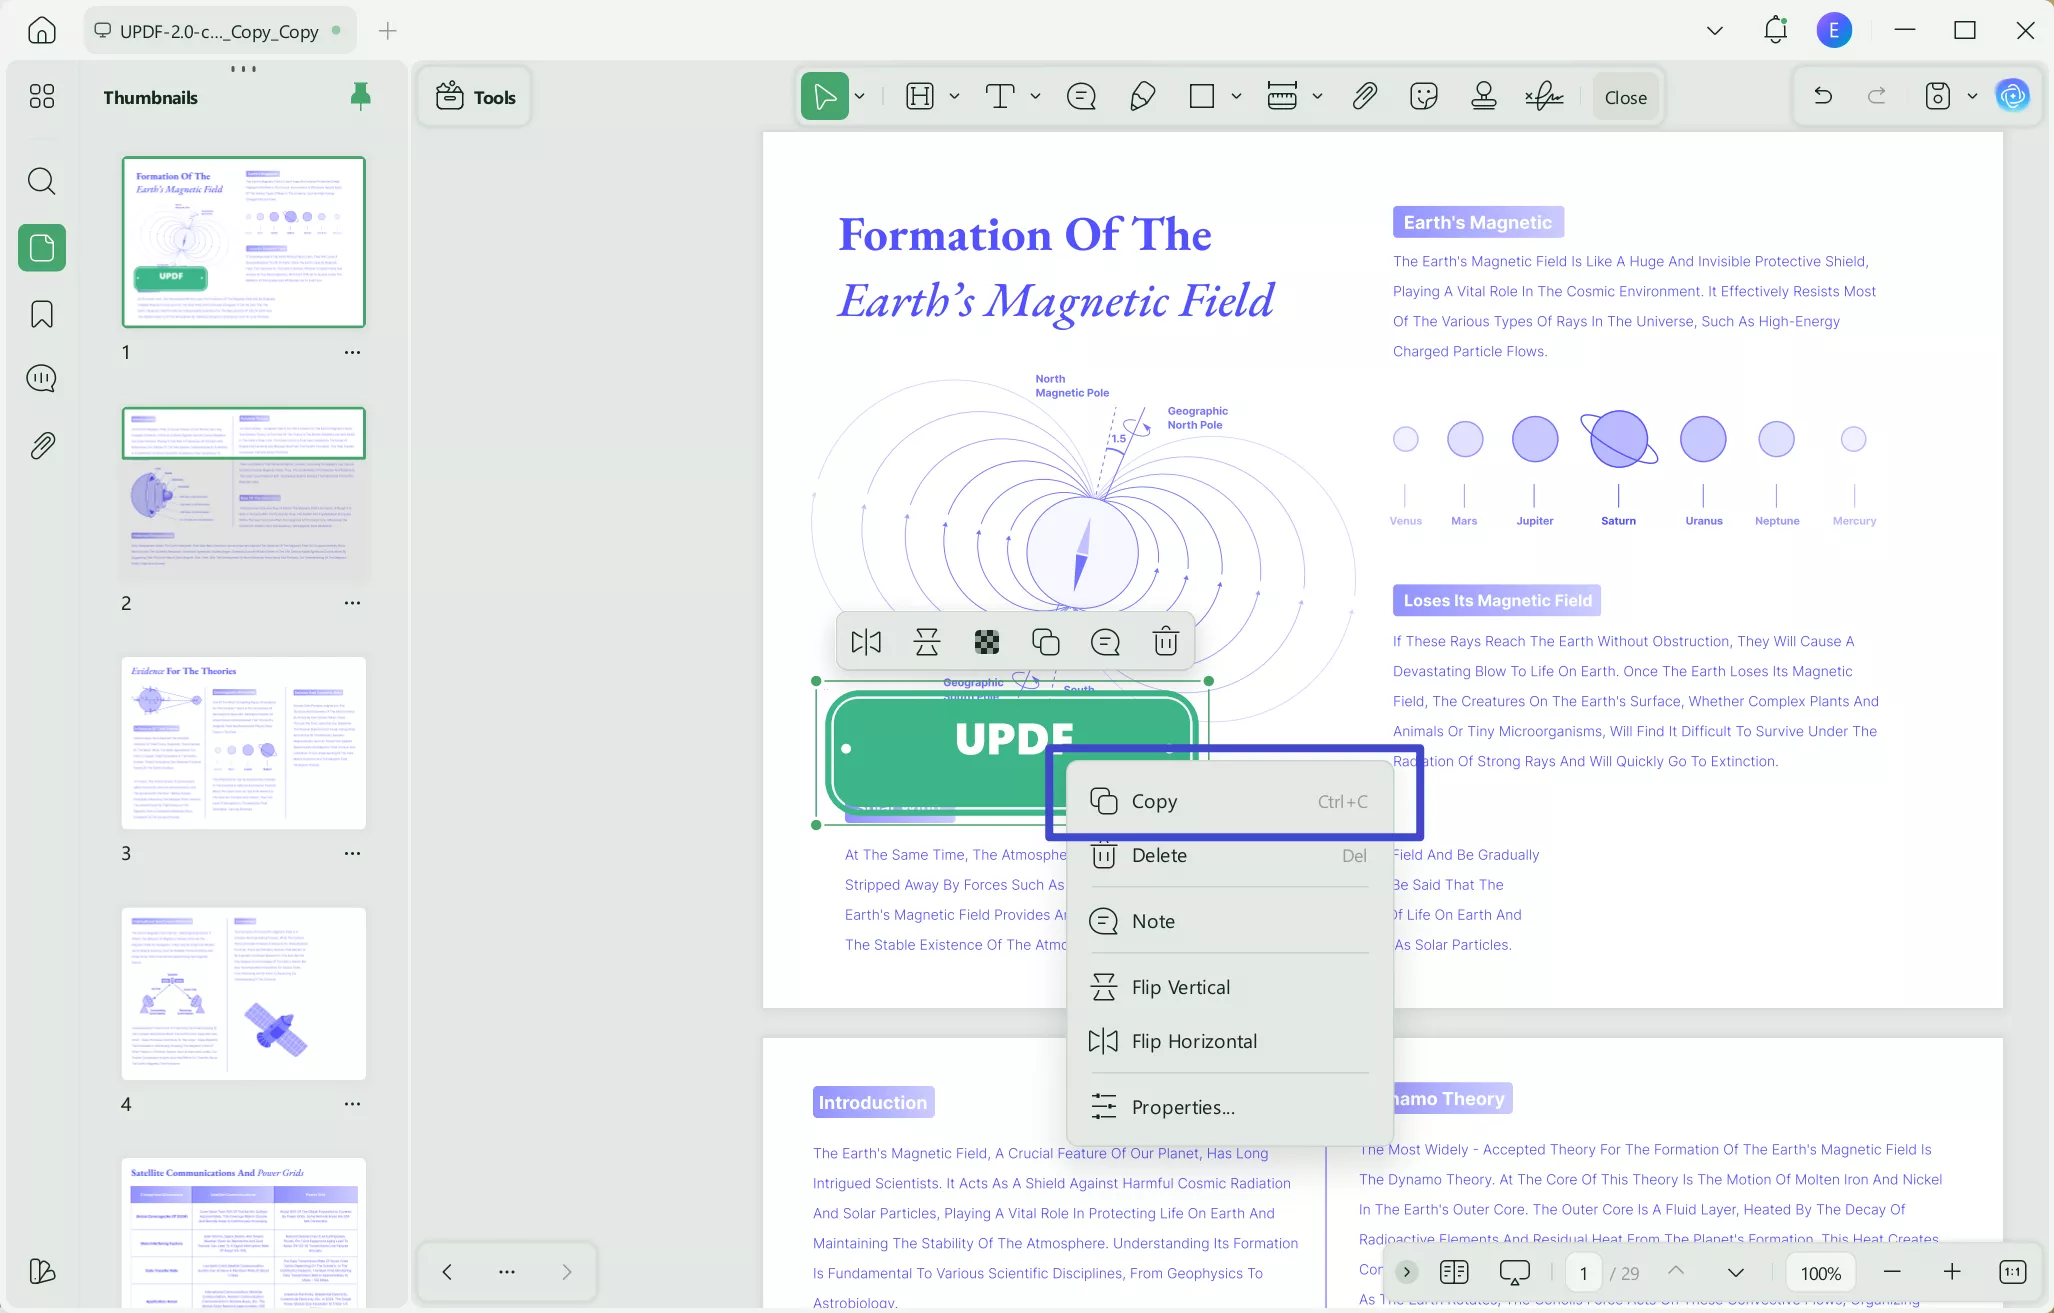Open the comments panel in sidebar
This screenshot has width=2054, height=1313.
(x=42, y=378)
